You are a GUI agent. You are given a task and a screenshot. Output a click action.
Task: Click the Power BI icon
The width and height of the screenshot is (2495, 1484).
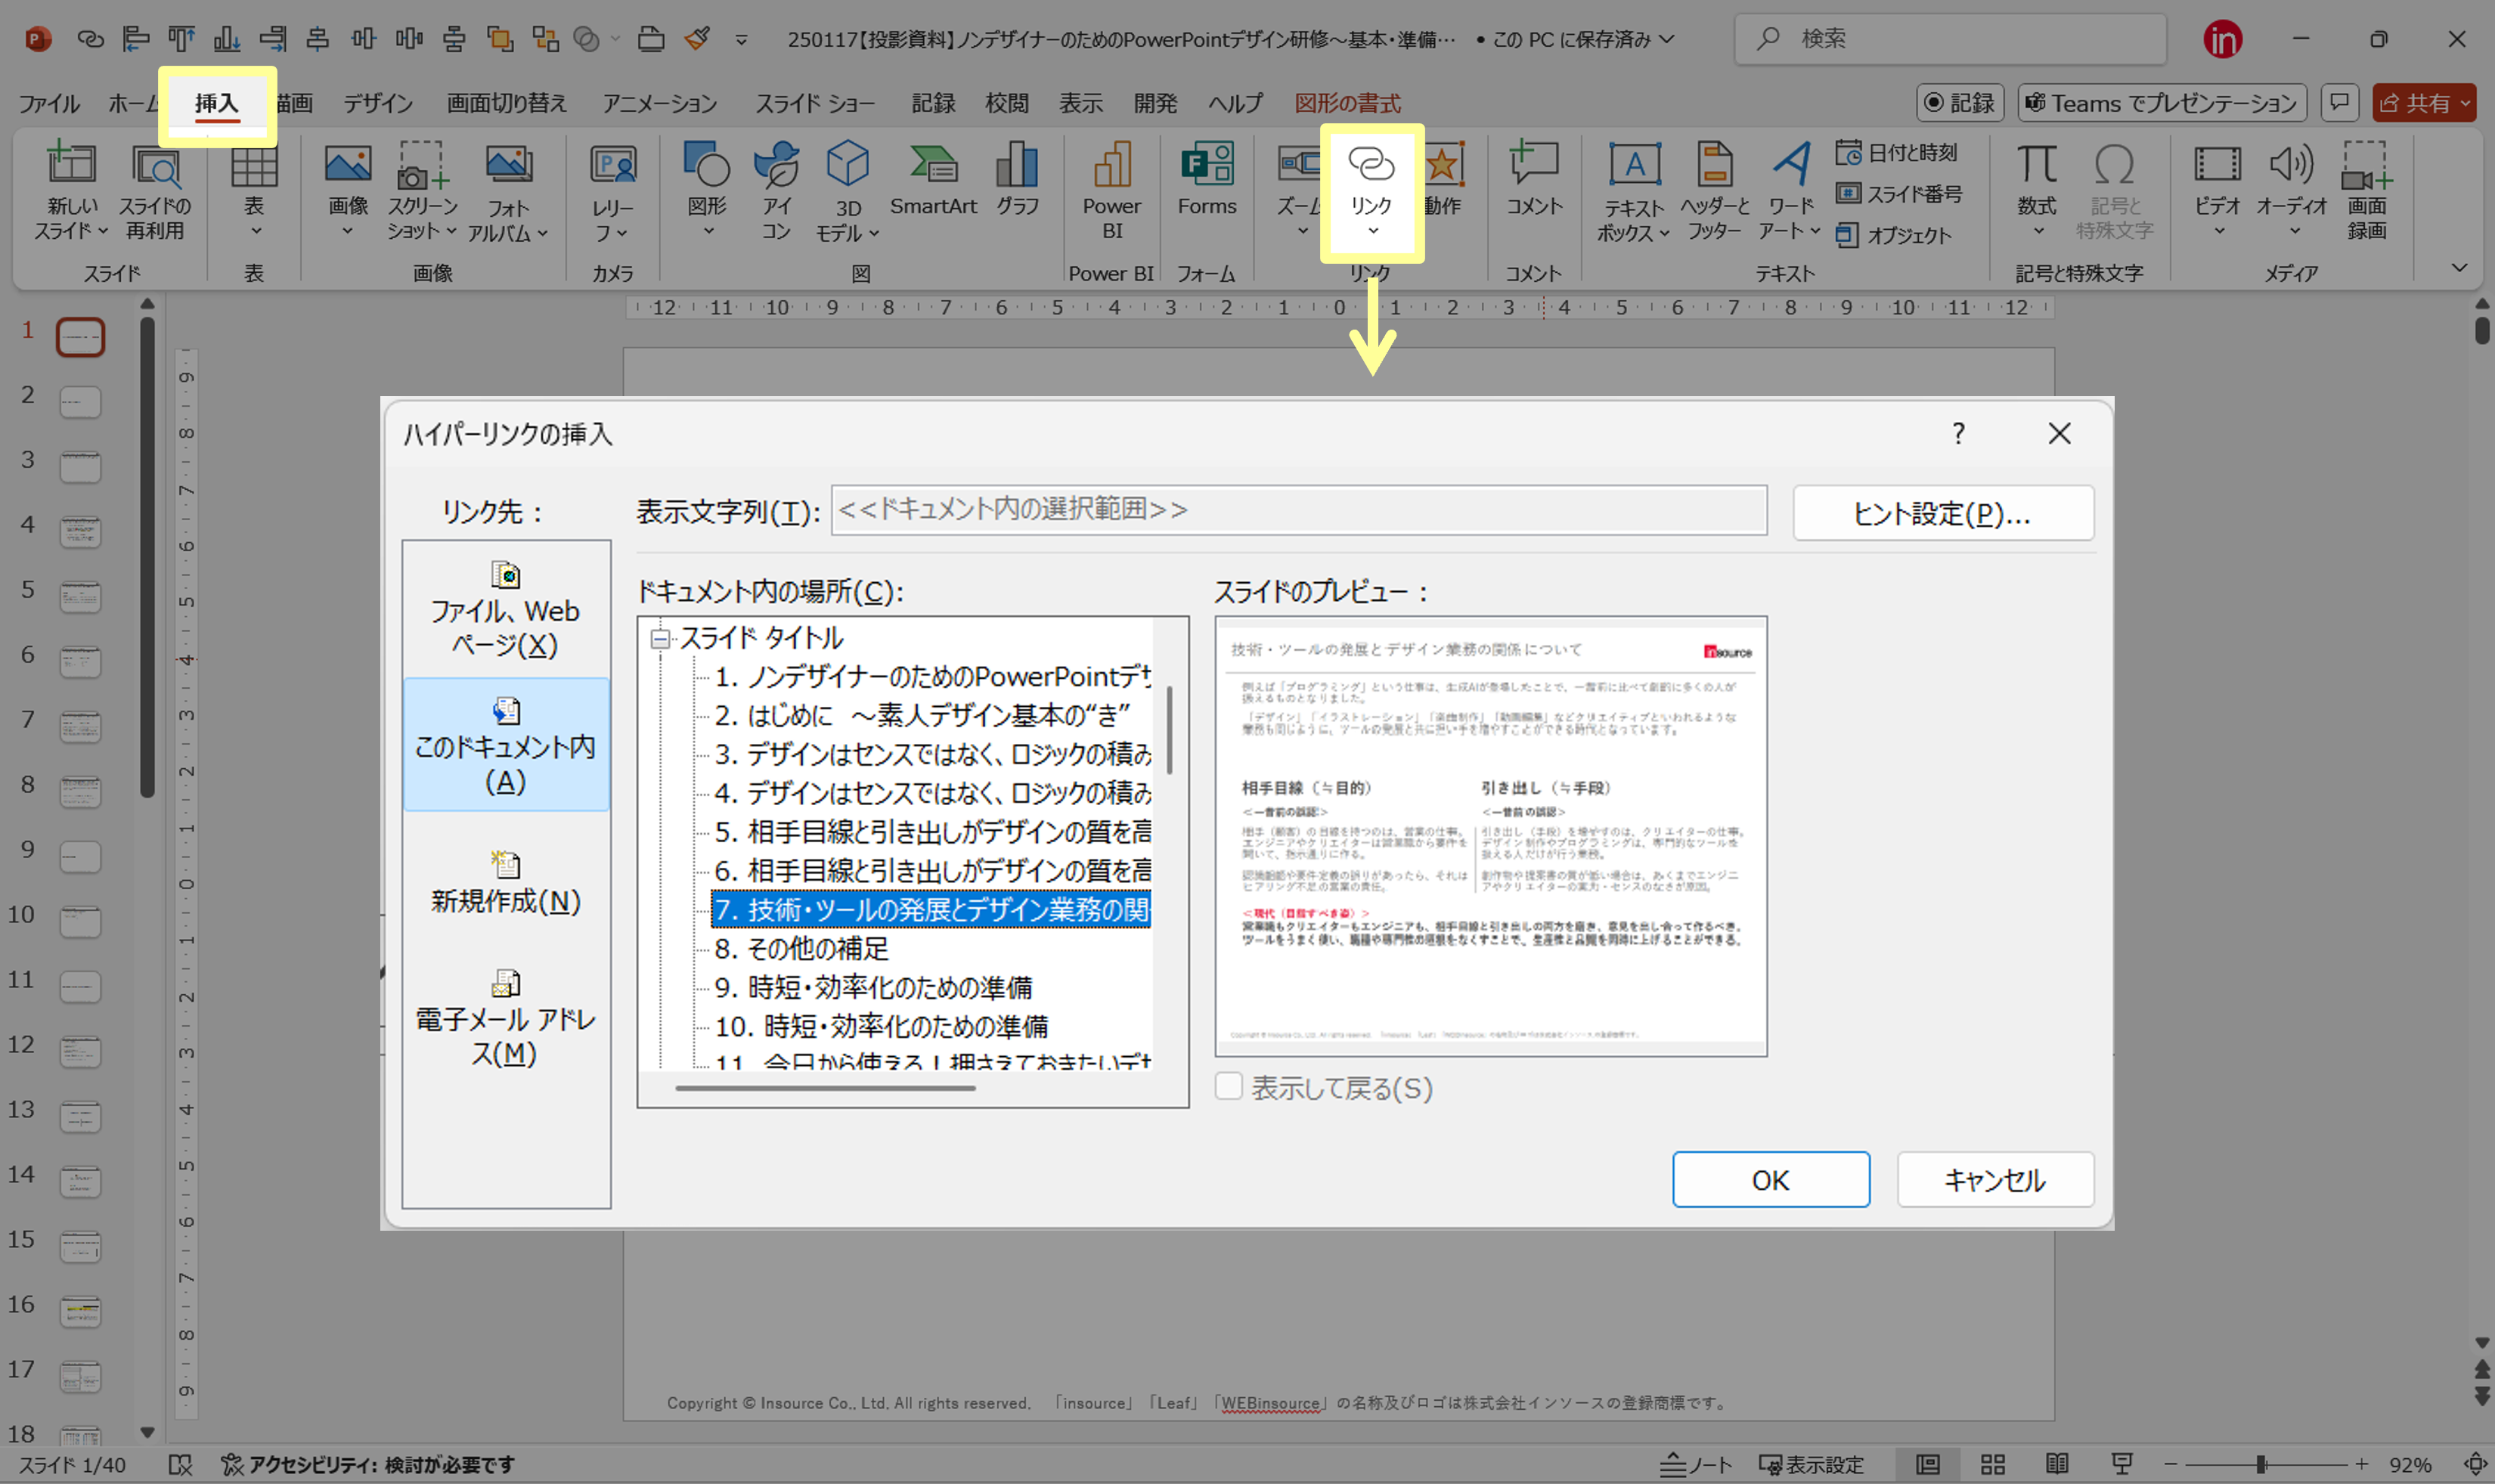1112,191
